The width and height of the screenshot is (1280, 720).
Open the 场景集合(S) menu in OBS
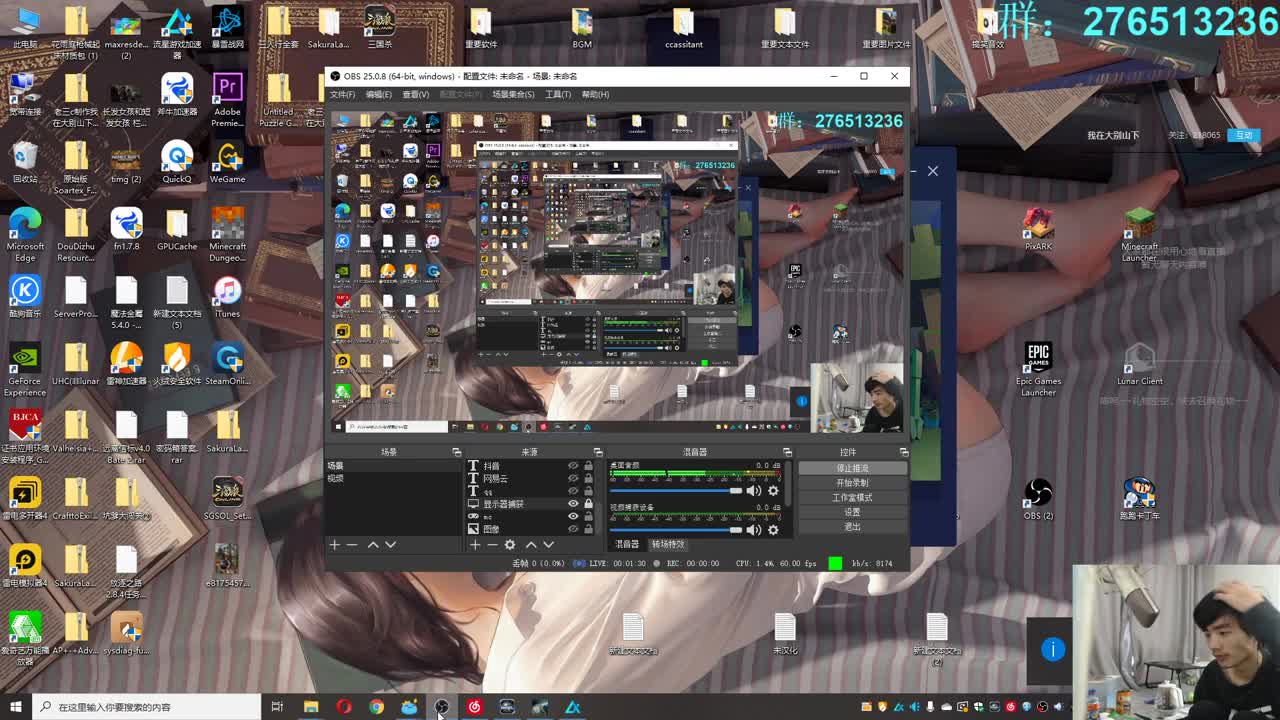(513, 94)
